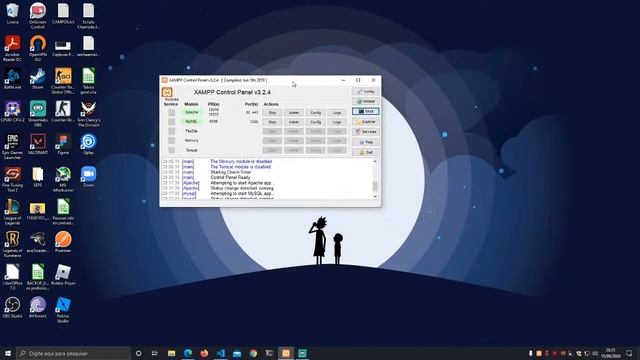
Task: Open the notification center icon
Action: pos(629,353)
